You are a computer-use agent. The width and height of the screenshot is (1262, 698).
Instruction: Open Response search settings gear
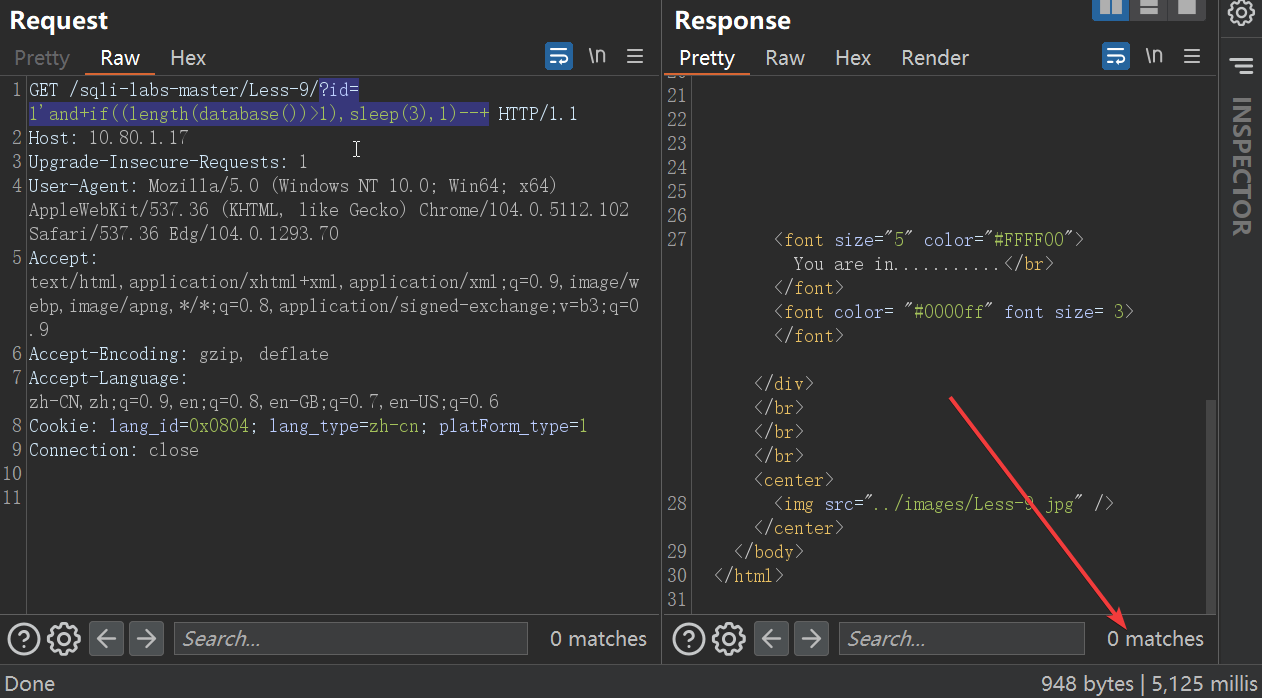click(728, 638)
